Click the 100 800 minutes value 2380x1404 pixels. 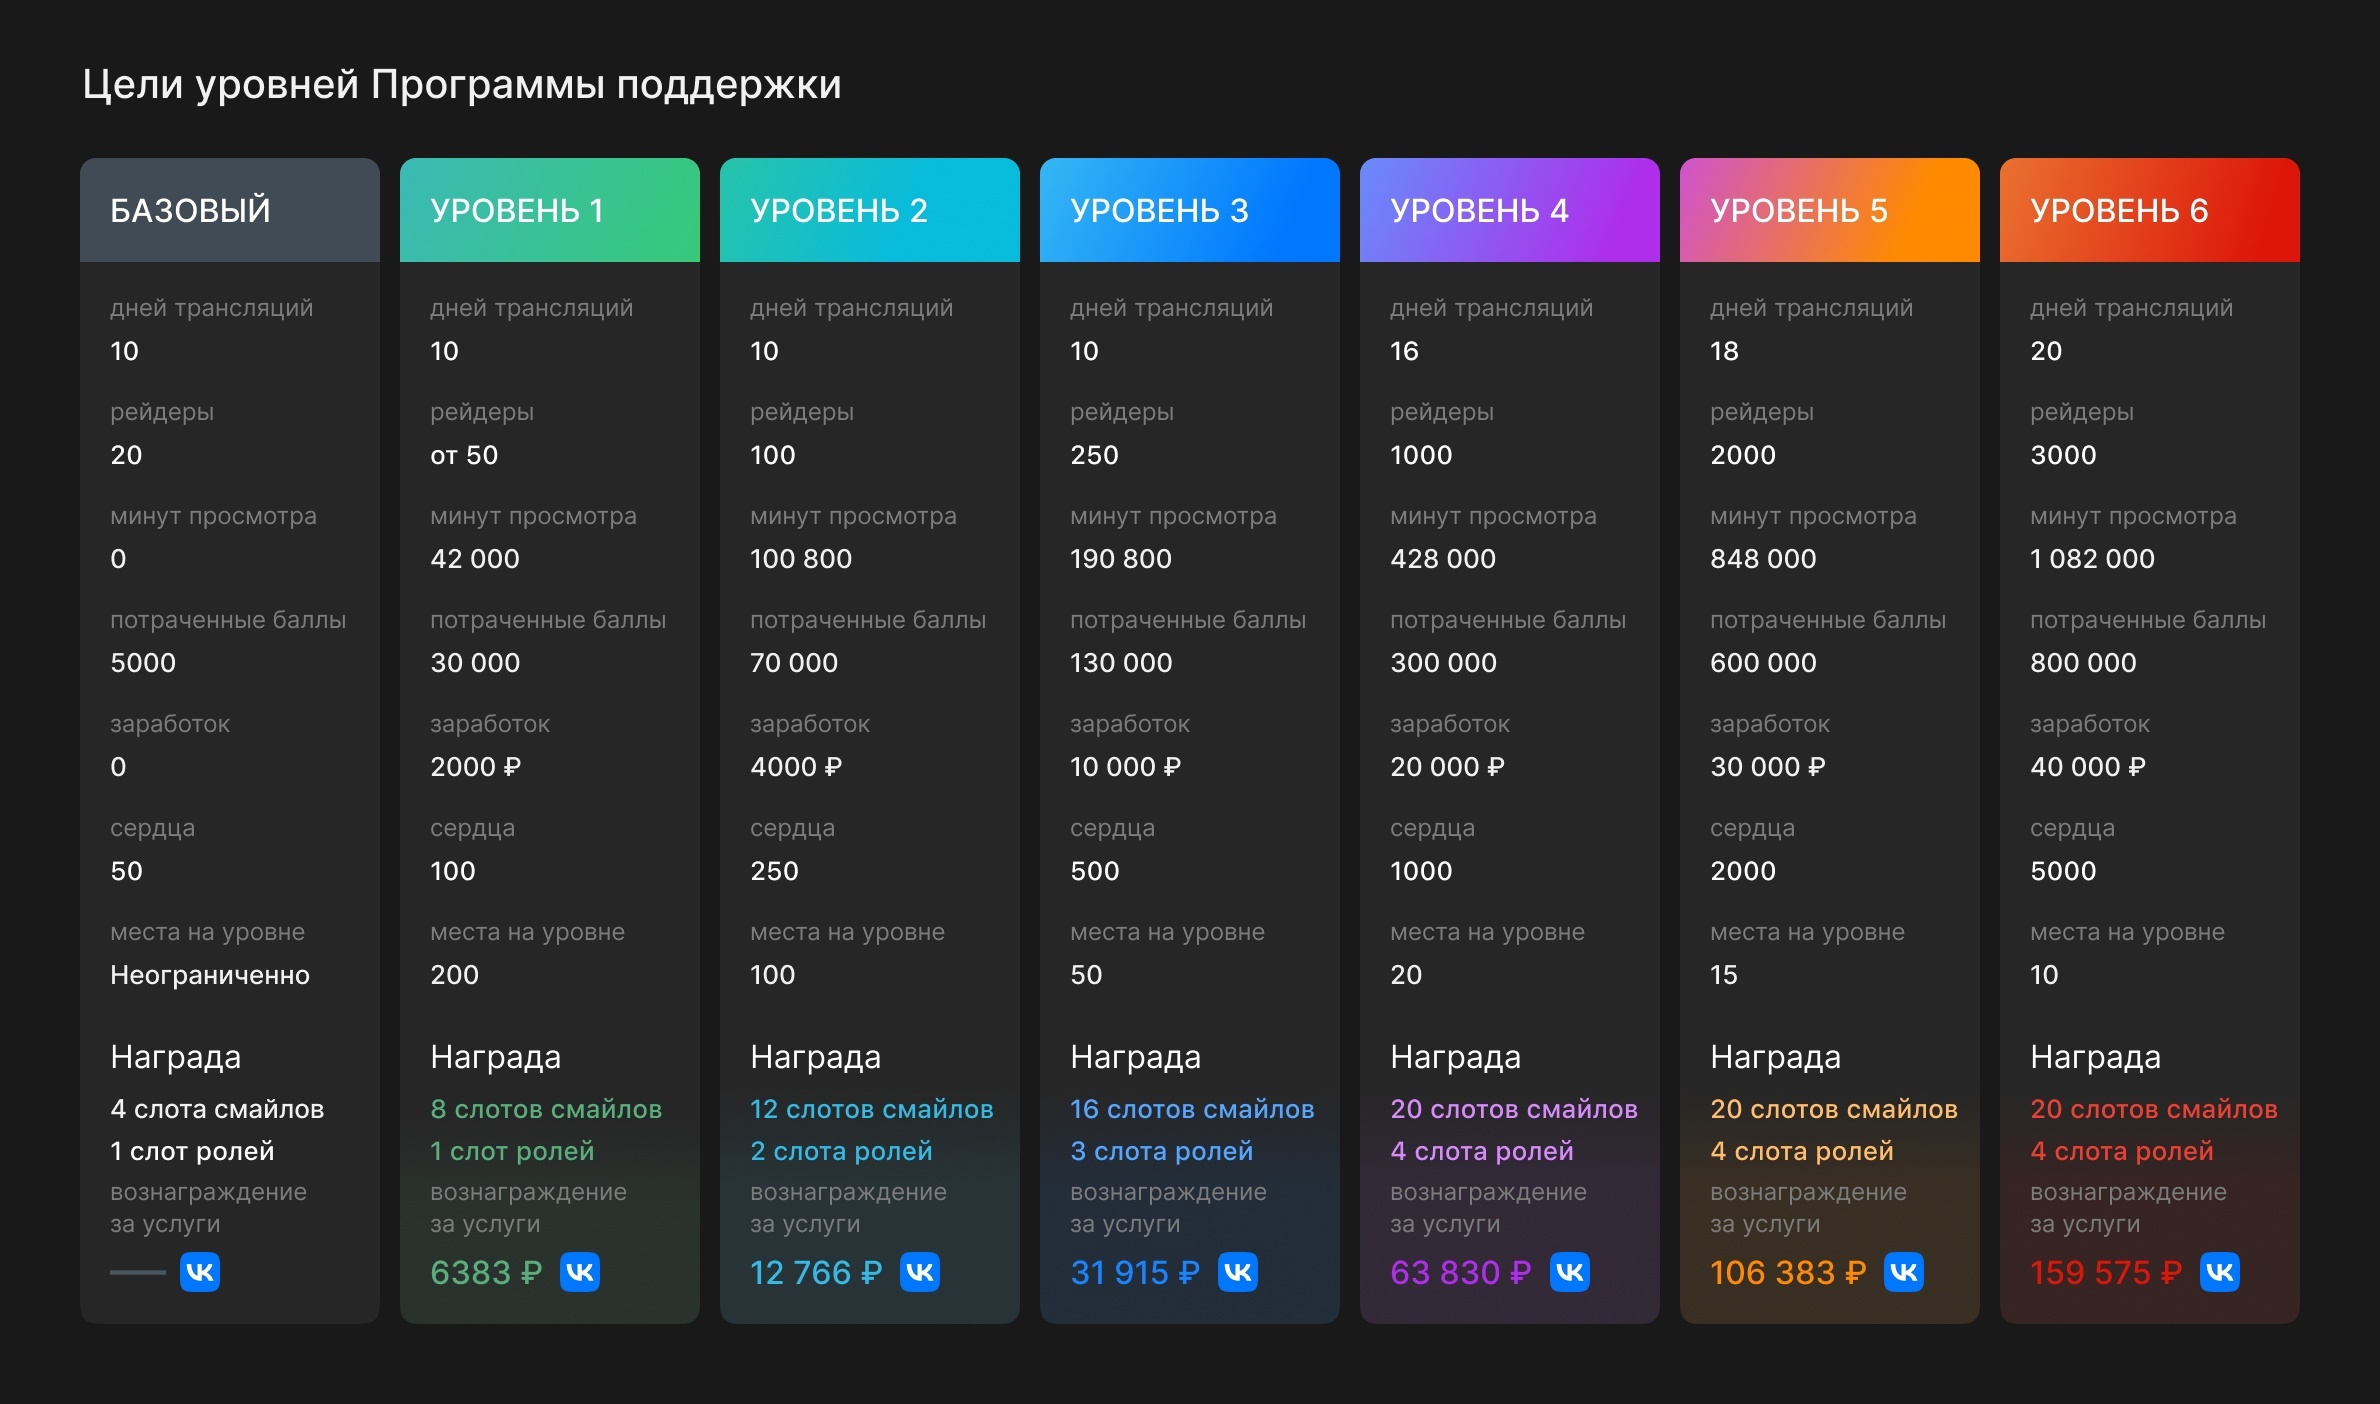pyautogui.click(x=801, y=559)
